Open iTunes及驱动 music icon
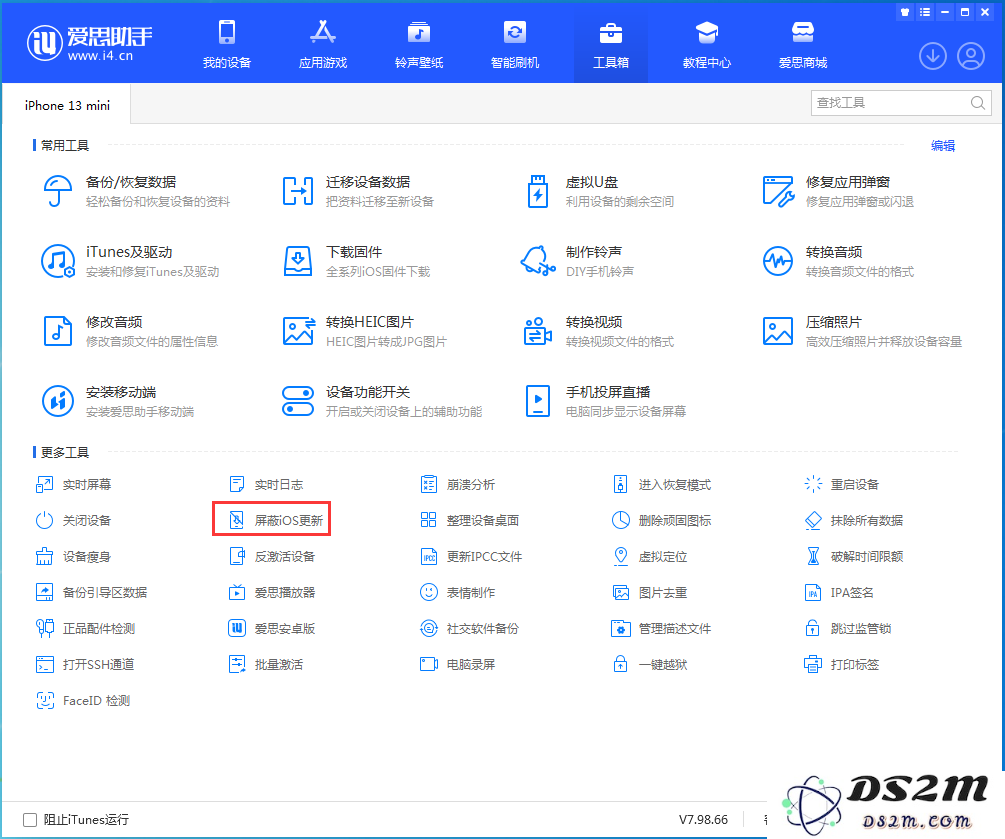This screenshot has width=1005, height=839. click(x=58, y=261)
